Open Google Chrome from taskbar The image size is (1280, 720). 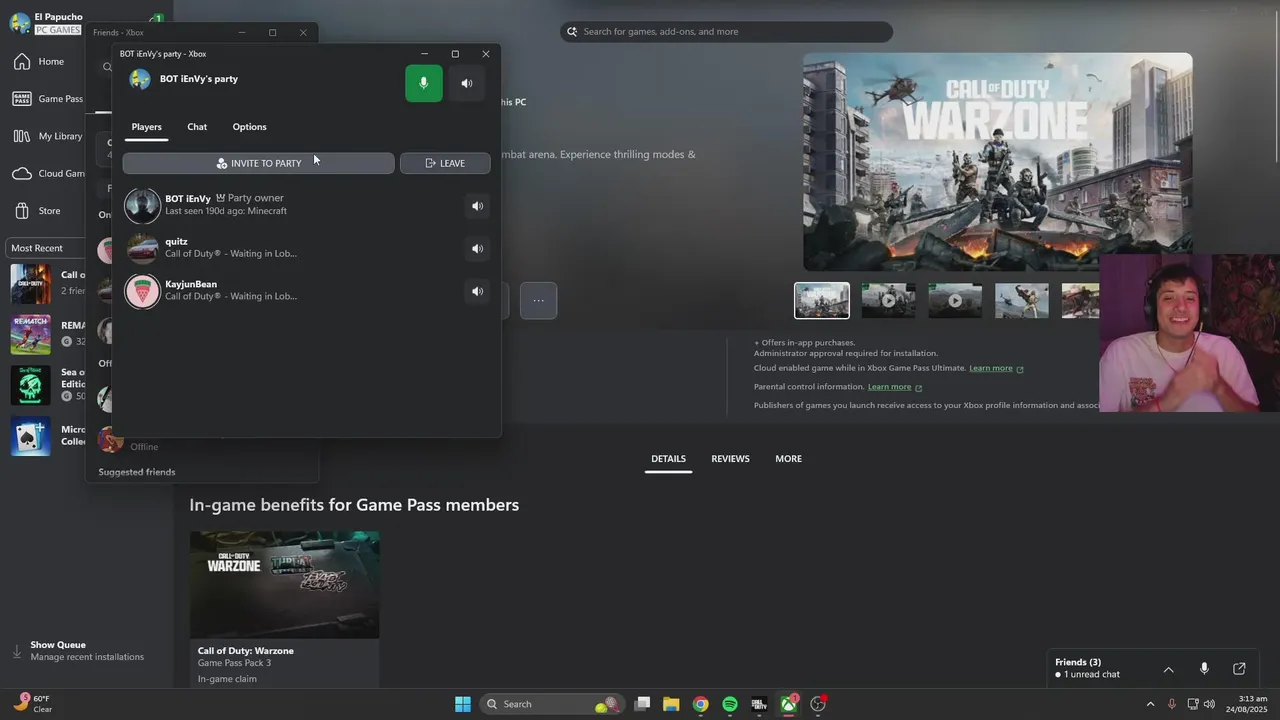pyautogui.click(x=700, y=704)
